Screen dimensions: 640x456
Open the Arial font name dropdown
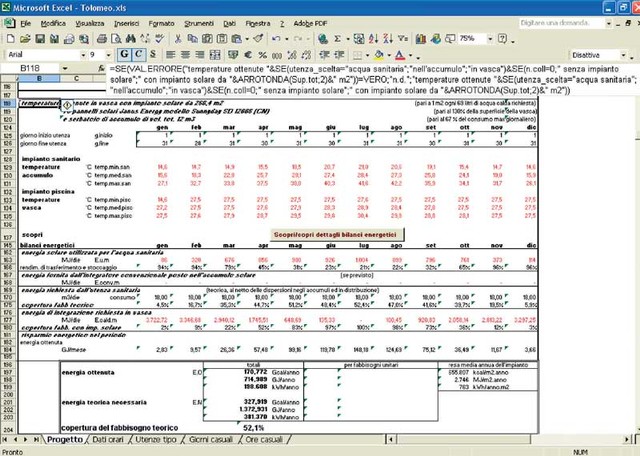(83, 55)
